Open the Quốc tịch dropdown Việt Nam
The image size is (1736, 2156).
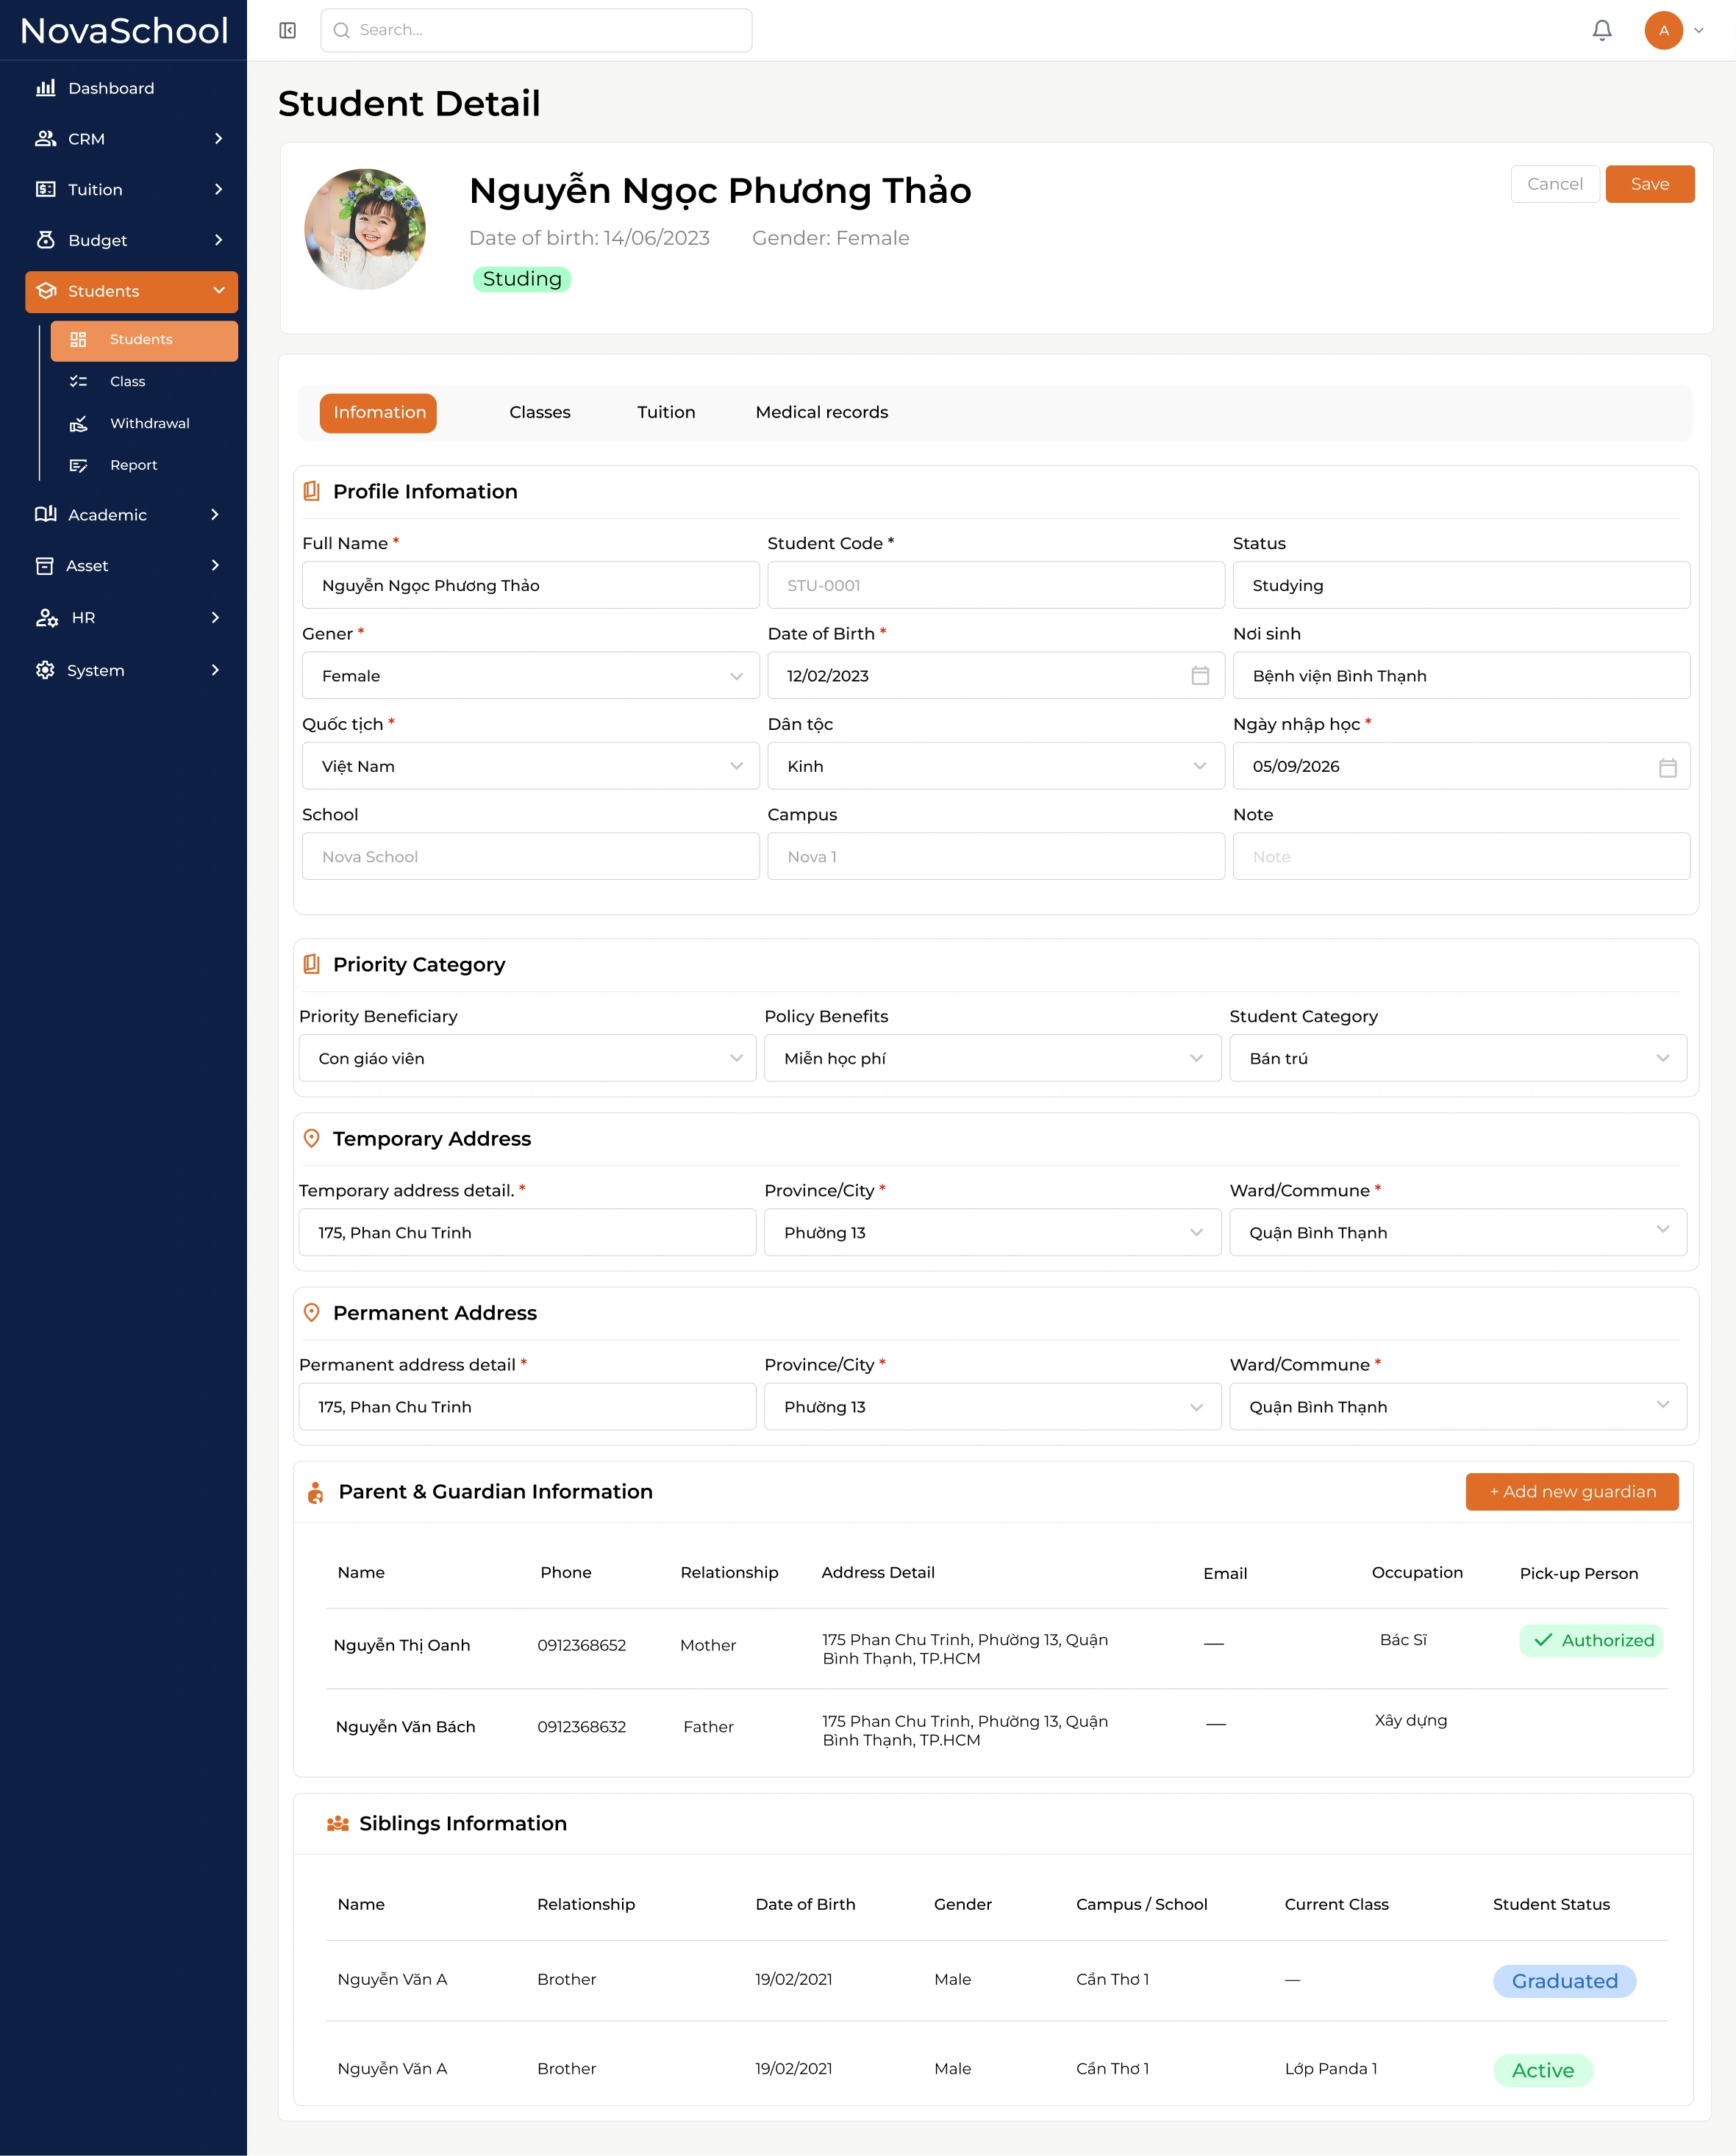tap(530, 766)
